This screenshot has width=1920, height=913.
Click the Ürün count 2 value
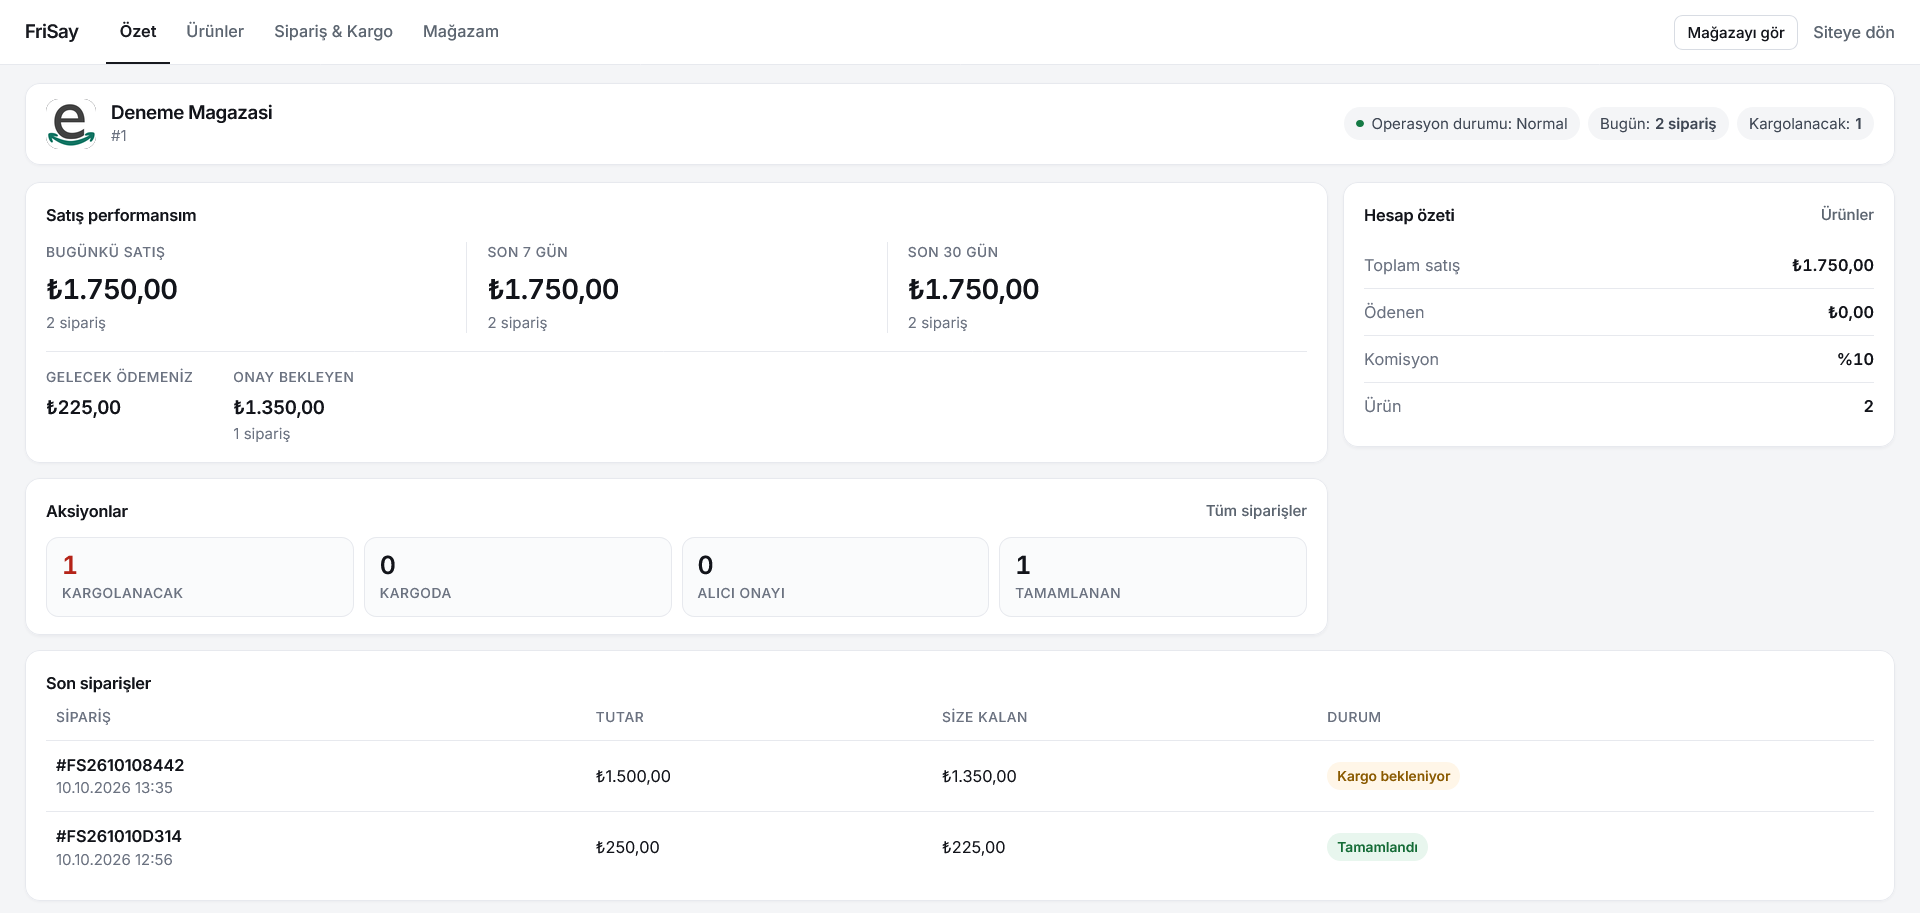[1868, 406]
